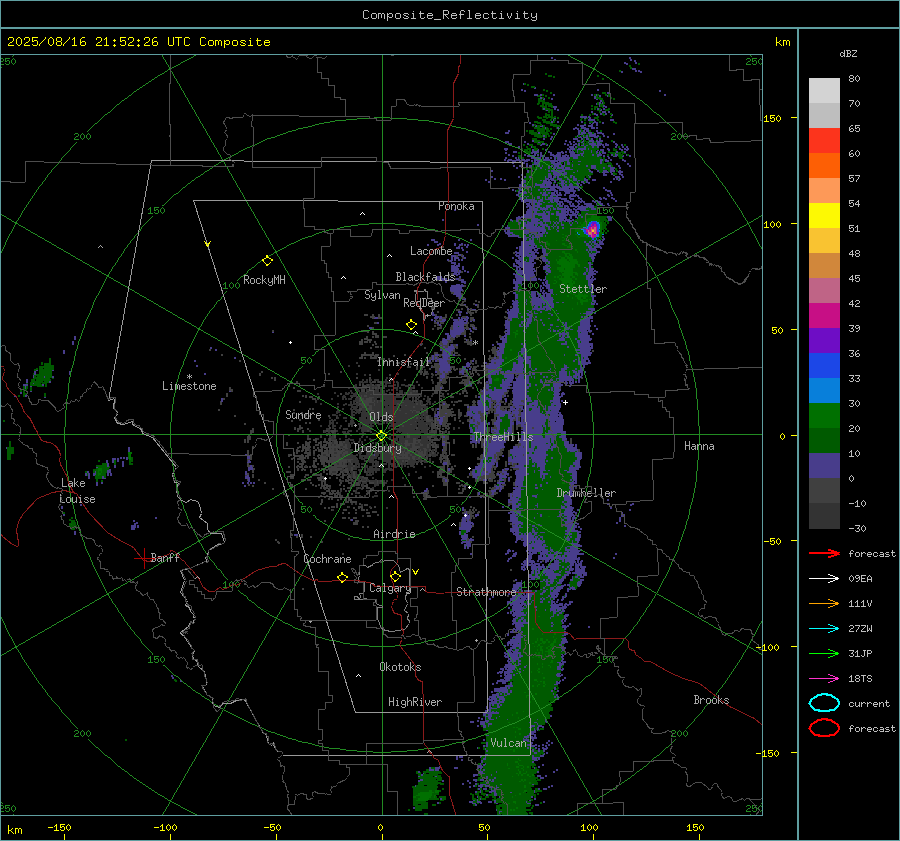
Task: Select the Sundre town label
Action: coord(303,414)
